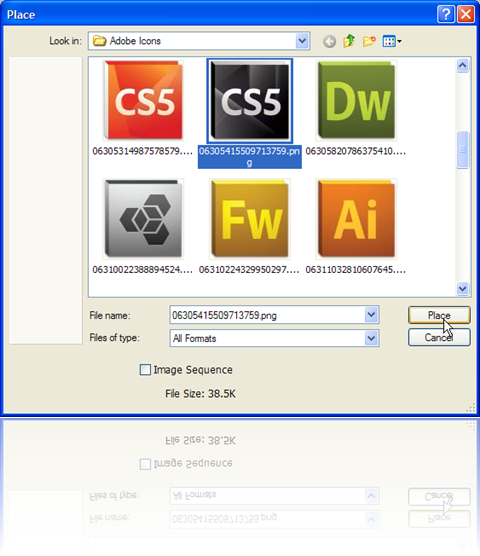480x556 pixels.
Task: Close the Place dialog
Action: (x=465, y=15)
